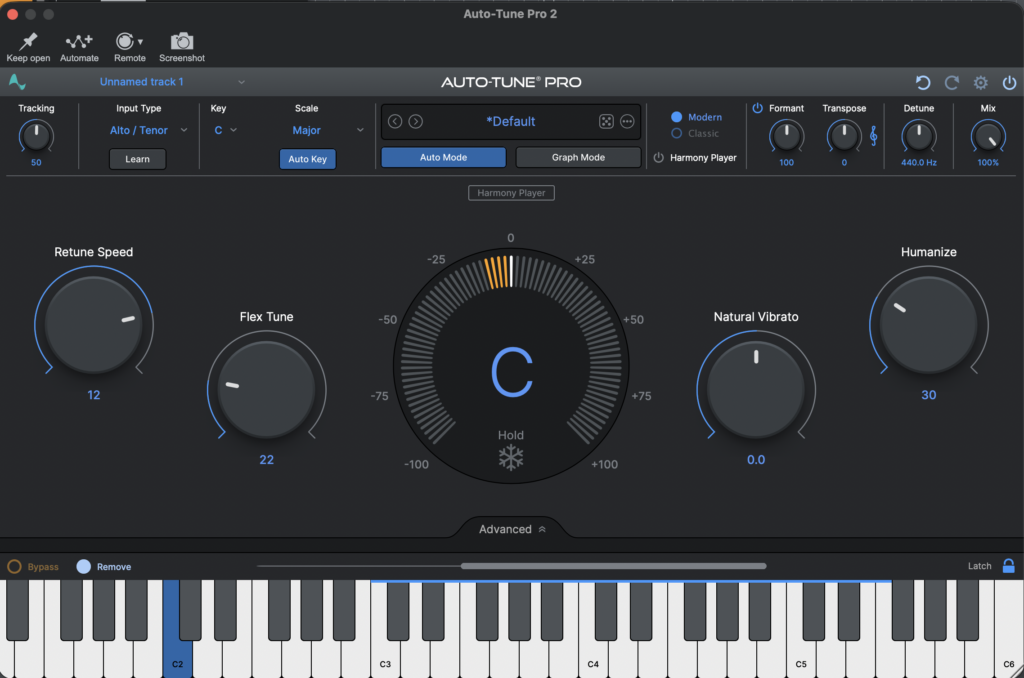Click the Retune Speed knob
The height and width of the screenshot is (678, 1024).
(93, 325)
